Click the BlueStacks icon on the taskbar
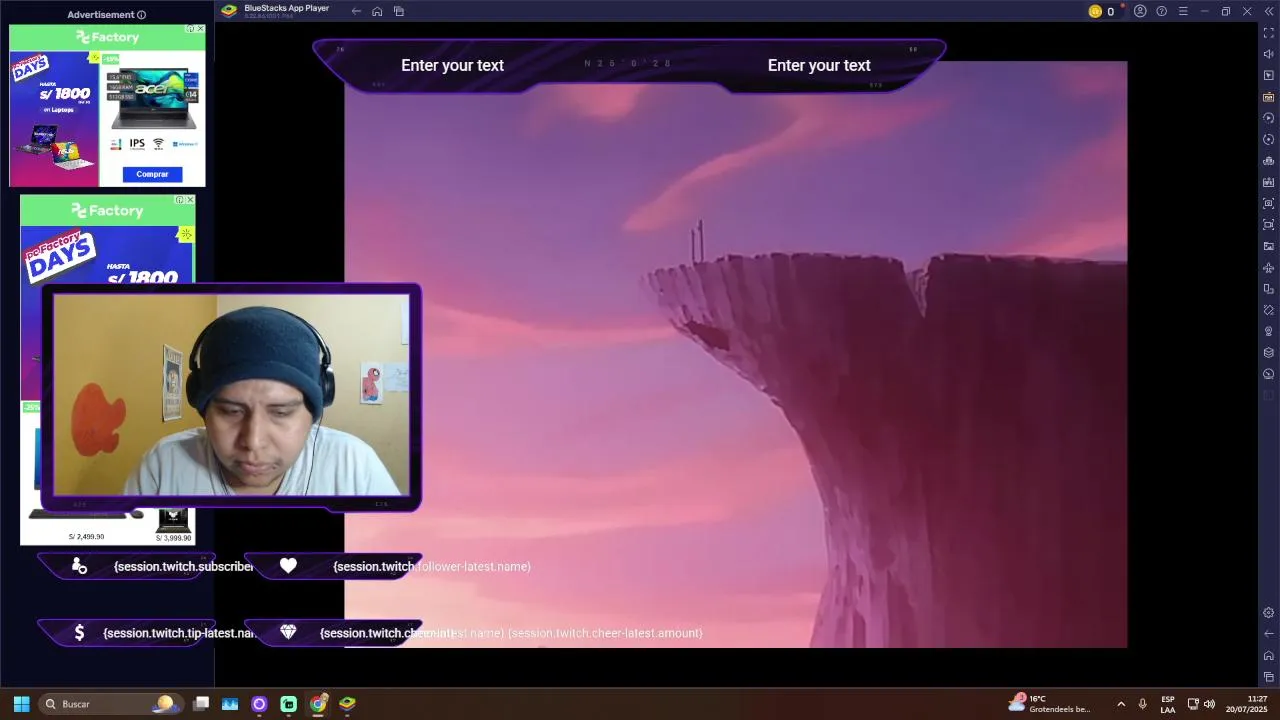Viewport: 1280px width, 720px height. [x=347, y=704]
